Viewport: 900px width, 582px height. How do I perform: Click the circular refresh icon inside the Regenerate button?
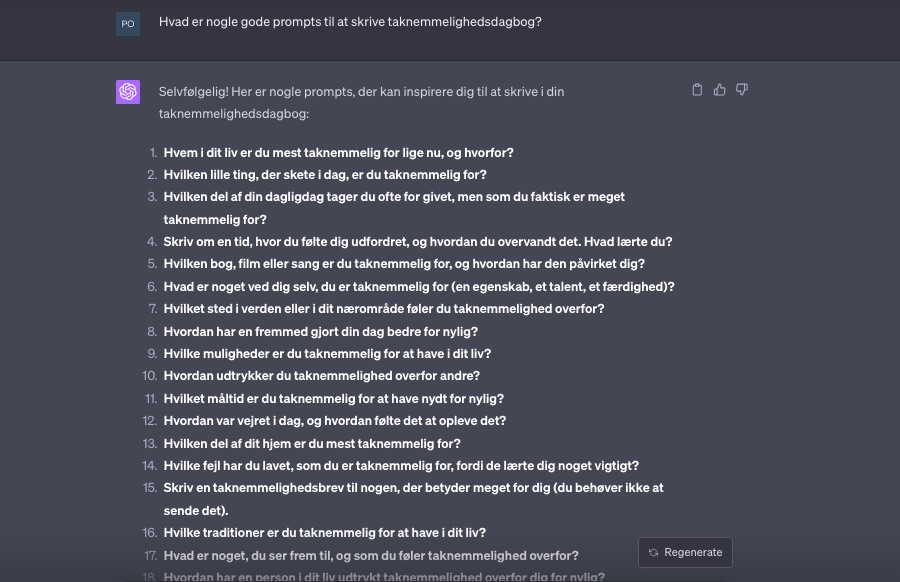click(654, 552)
